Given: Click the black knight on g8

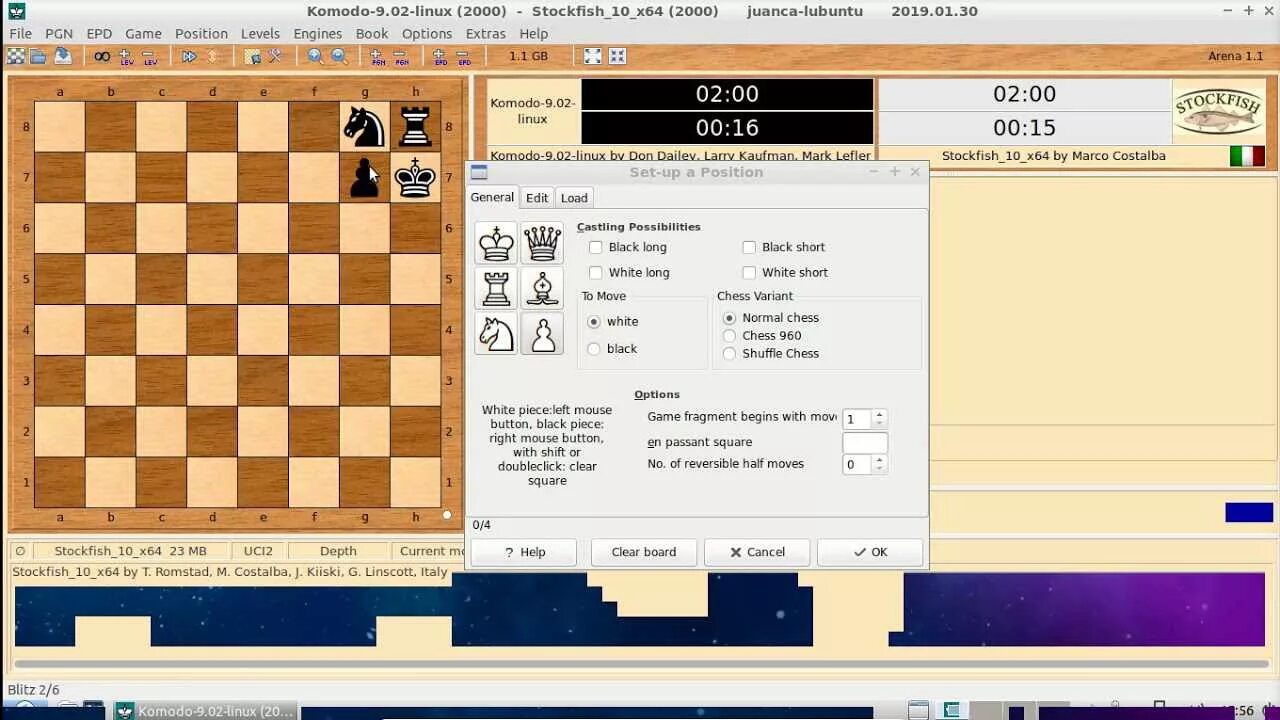Looking at the screenshot, I should click(x=364, y=127).
